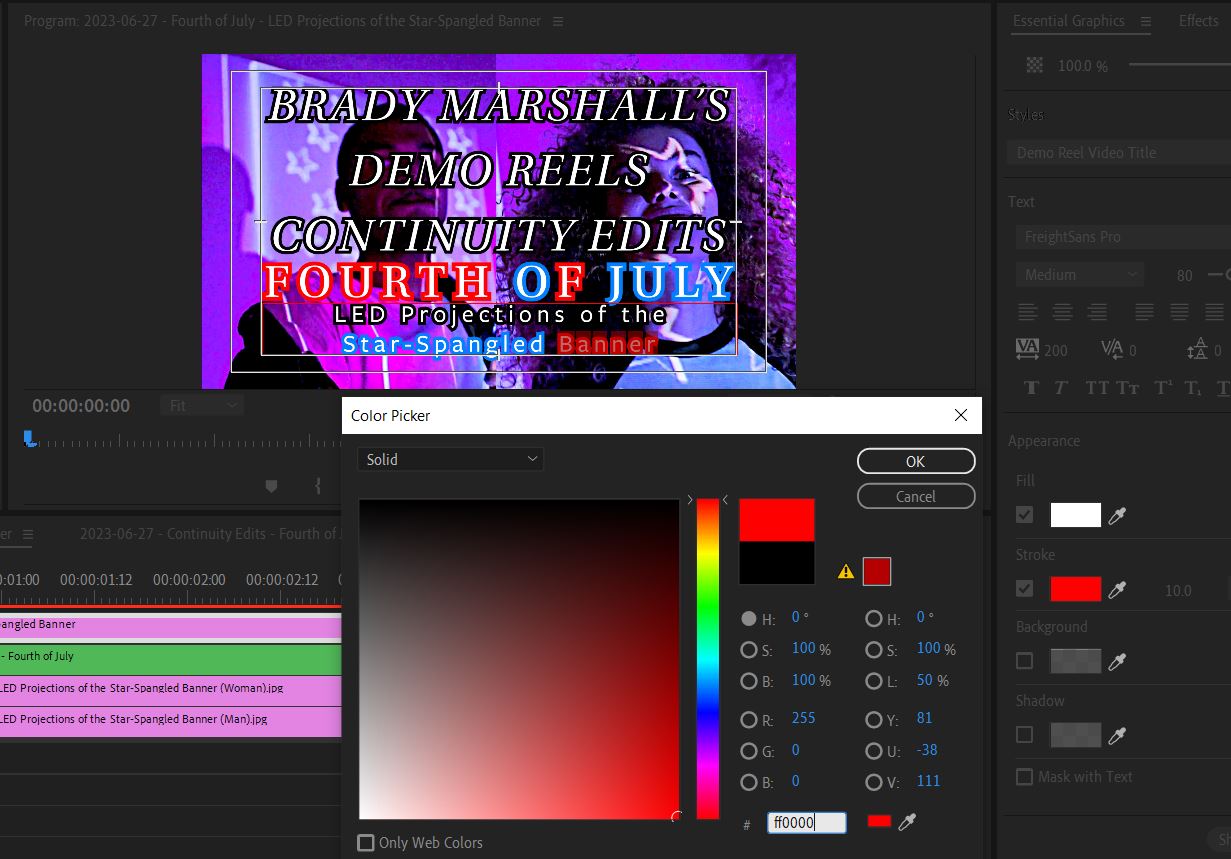The width and height of the screenshot is (1231, 859).
Task: Toggle Subscript text style
Action: tap(1192, 388)
